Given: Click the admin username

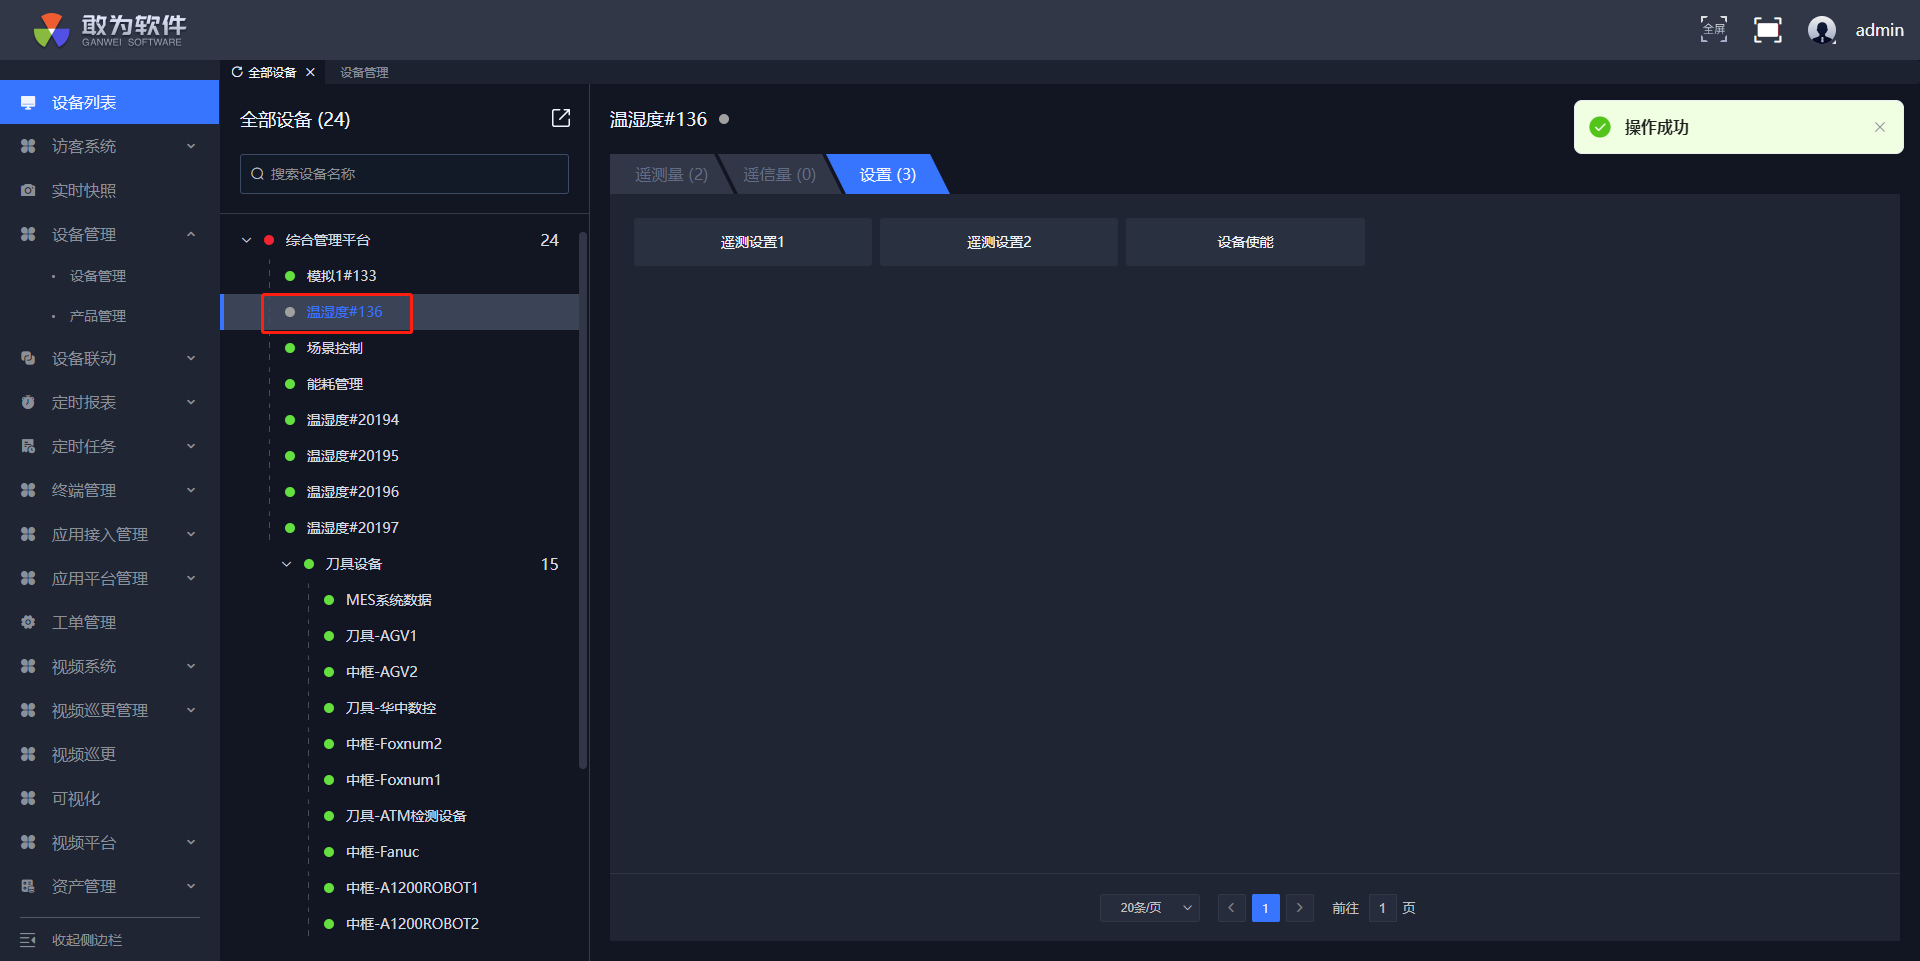Looking at the screenshot, I should coord(1880,30).
